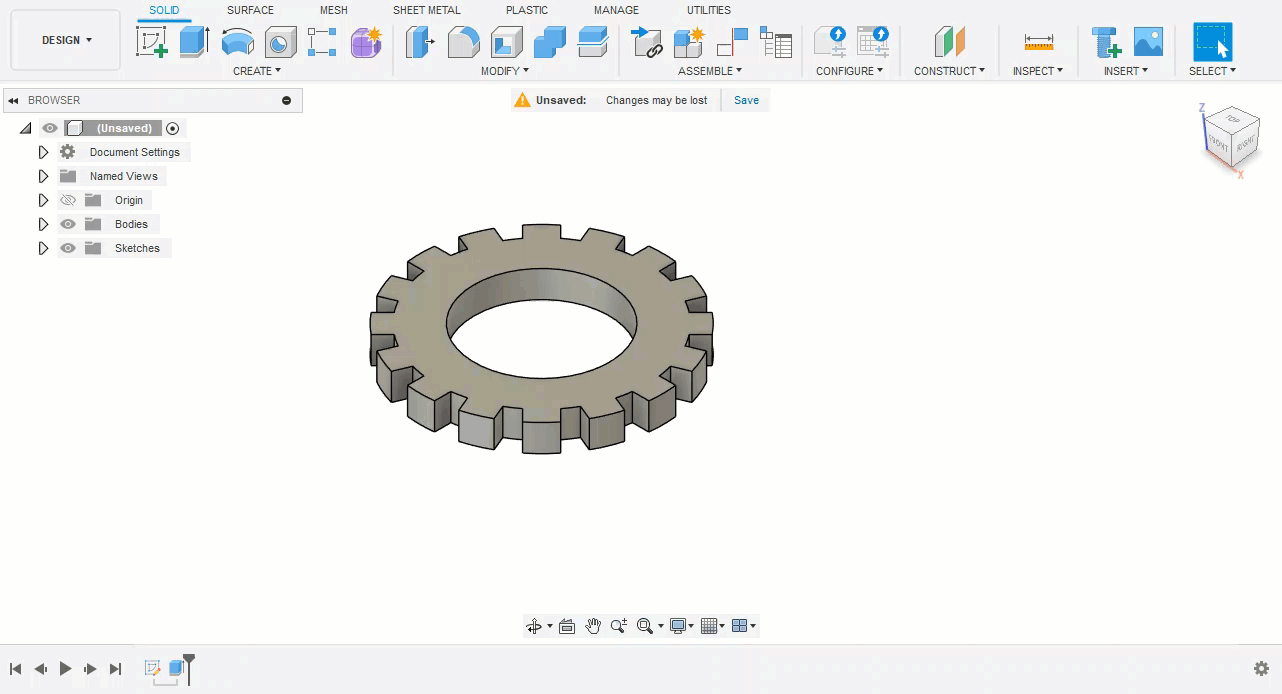This screenshot has width=1282, height=694.
Task: Click the Measure tool icon
Action: tap(1039, 42)
